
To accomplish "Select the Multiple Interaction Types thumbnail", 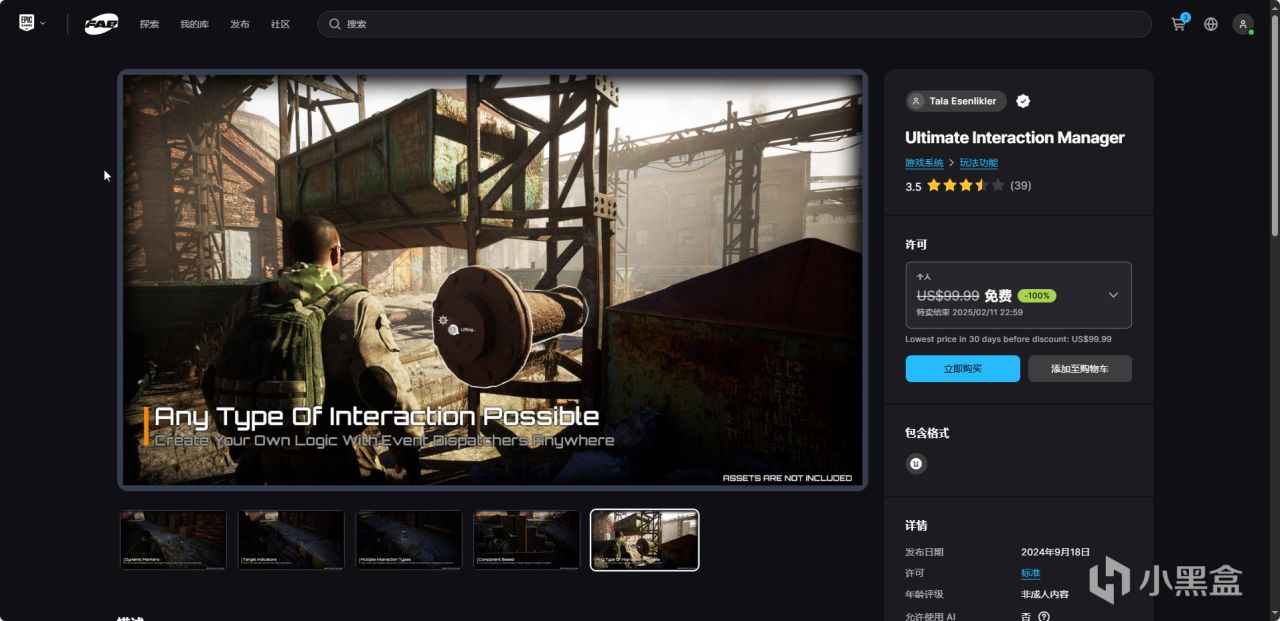I will tap(409, 540).
